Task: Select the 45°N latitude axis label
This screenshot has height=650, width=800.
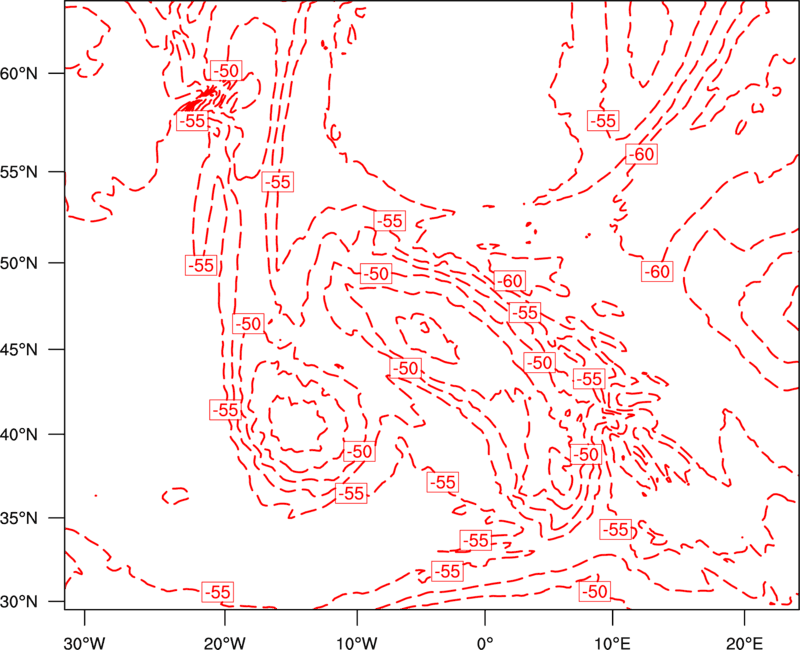Action: 19,349
